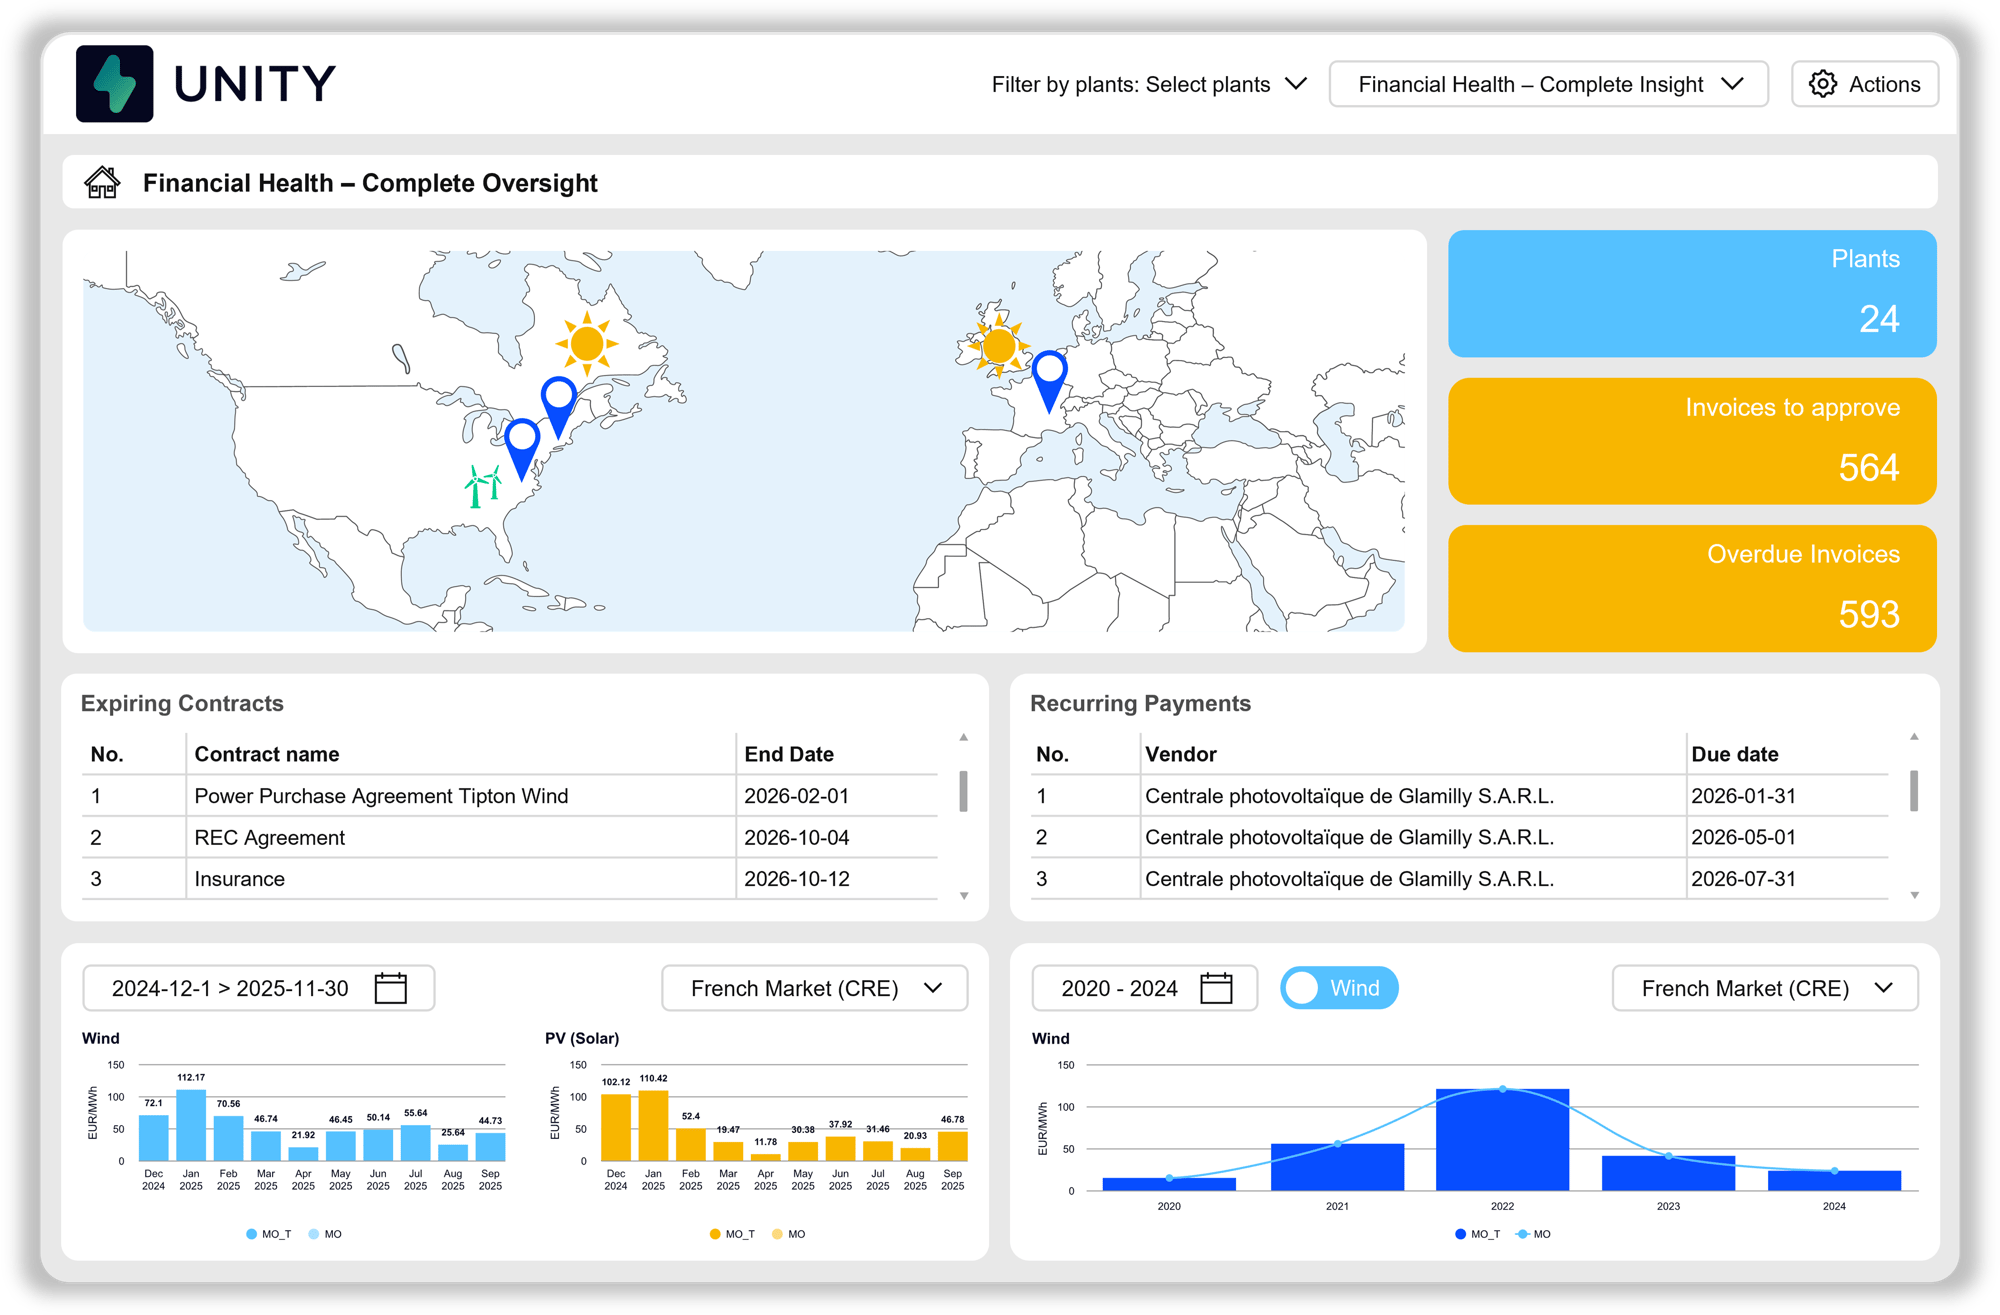
Task: Open the Financial Health – Complete Insight view menu
Action: coord(1547,84)
